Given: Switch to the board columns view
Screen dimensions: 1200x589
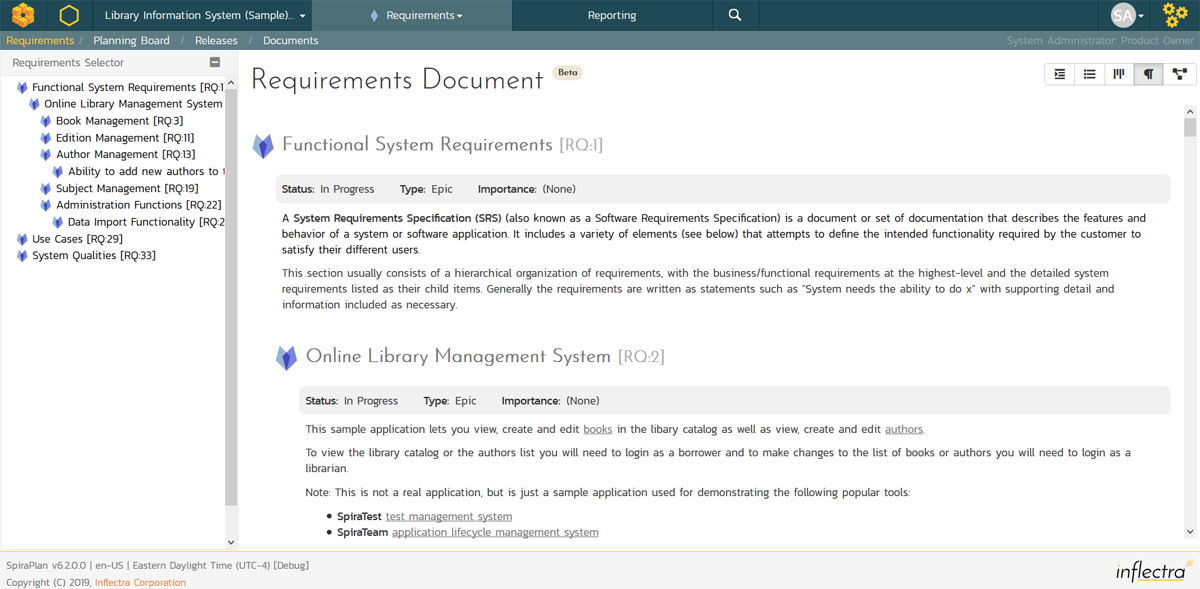Looking at the screenshot, I should [x=1119, y=74].
